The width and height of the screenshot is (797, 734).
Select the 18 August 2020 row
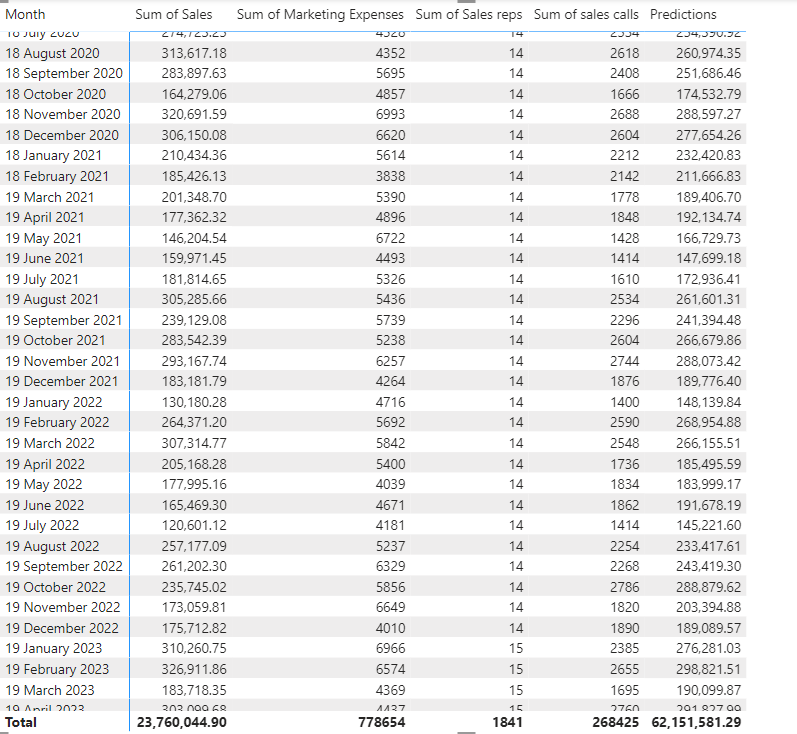[373, 53]
